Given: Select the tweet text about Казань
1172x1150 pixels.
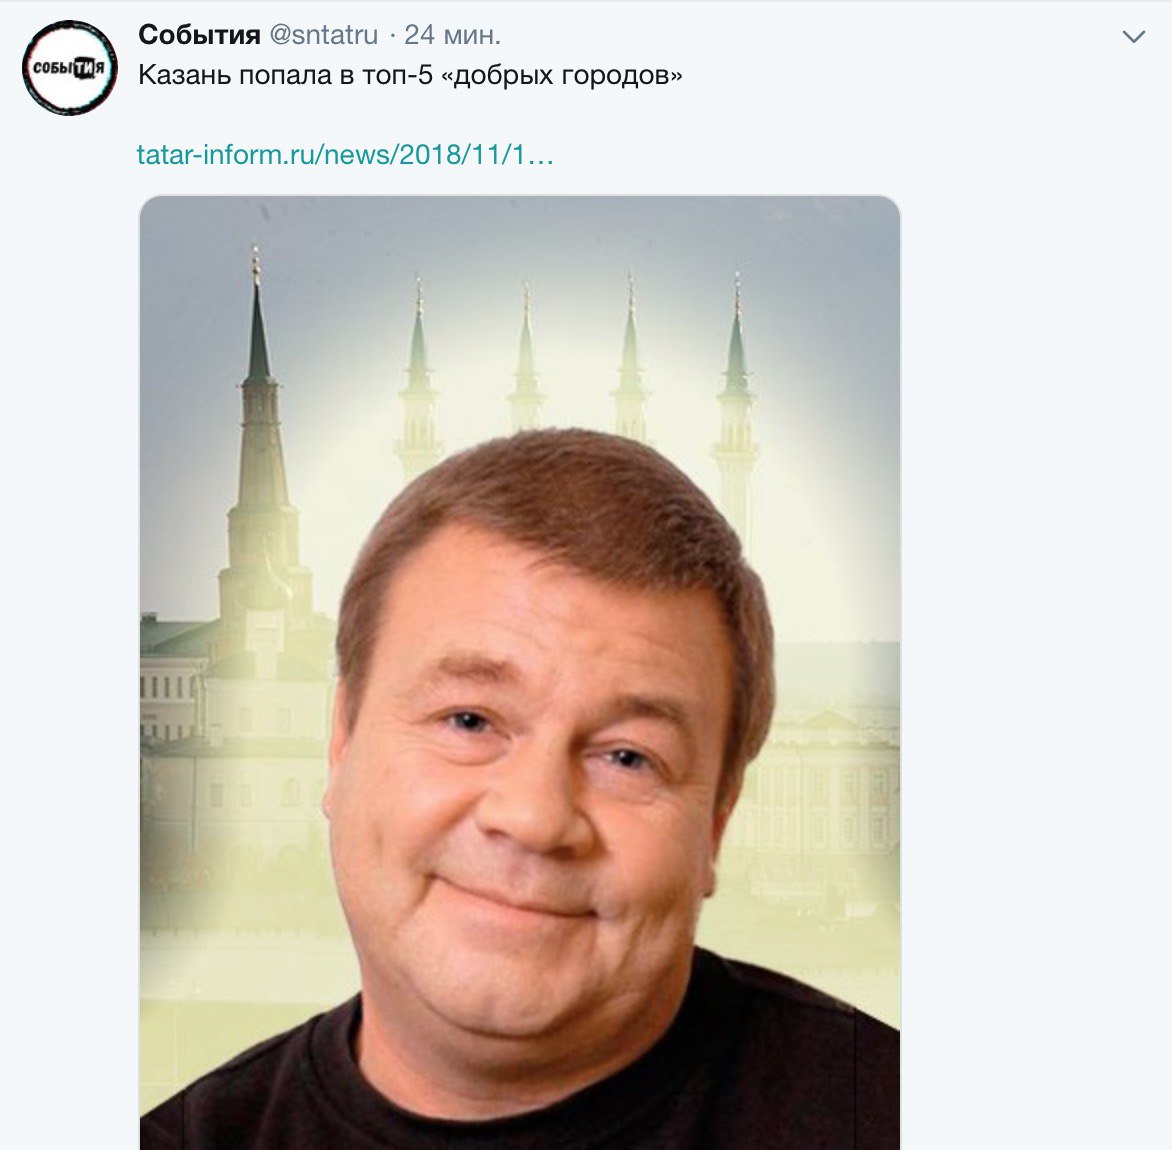Looking at the screenshot, I should pyautogui.click(x=410, y=75).
